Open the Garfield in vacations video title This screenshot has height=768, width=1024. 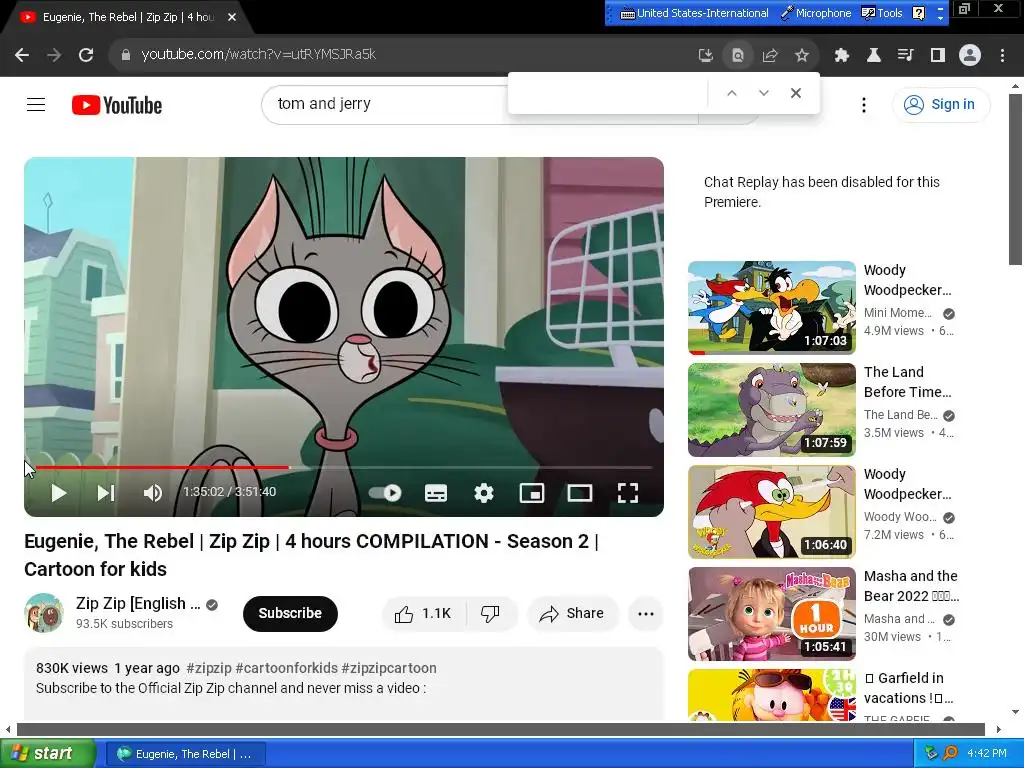pos(909,688)
